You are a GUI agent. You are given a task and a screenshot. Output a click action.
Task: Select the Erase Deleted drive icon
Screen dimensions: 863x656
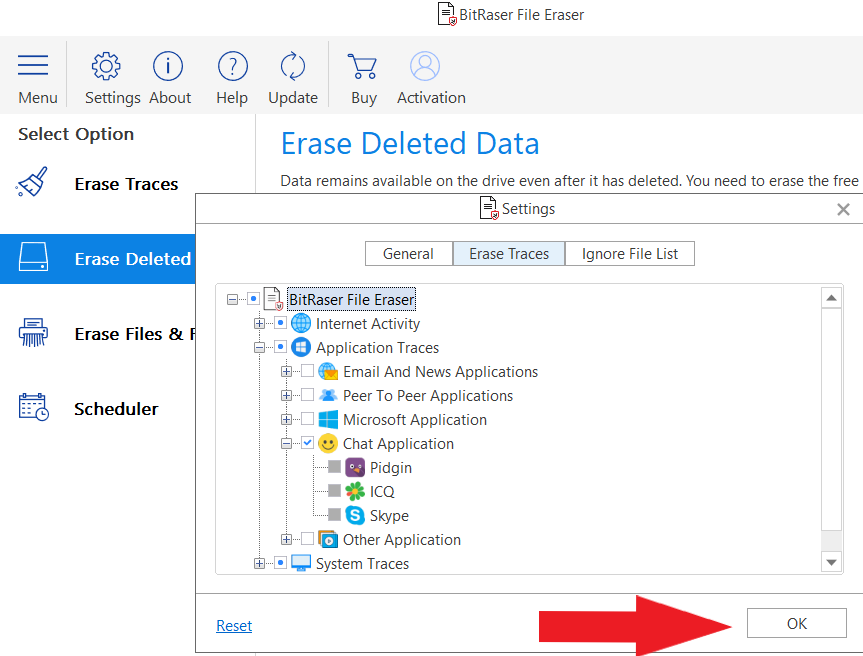pyautogui.click(x=33, y=257)
